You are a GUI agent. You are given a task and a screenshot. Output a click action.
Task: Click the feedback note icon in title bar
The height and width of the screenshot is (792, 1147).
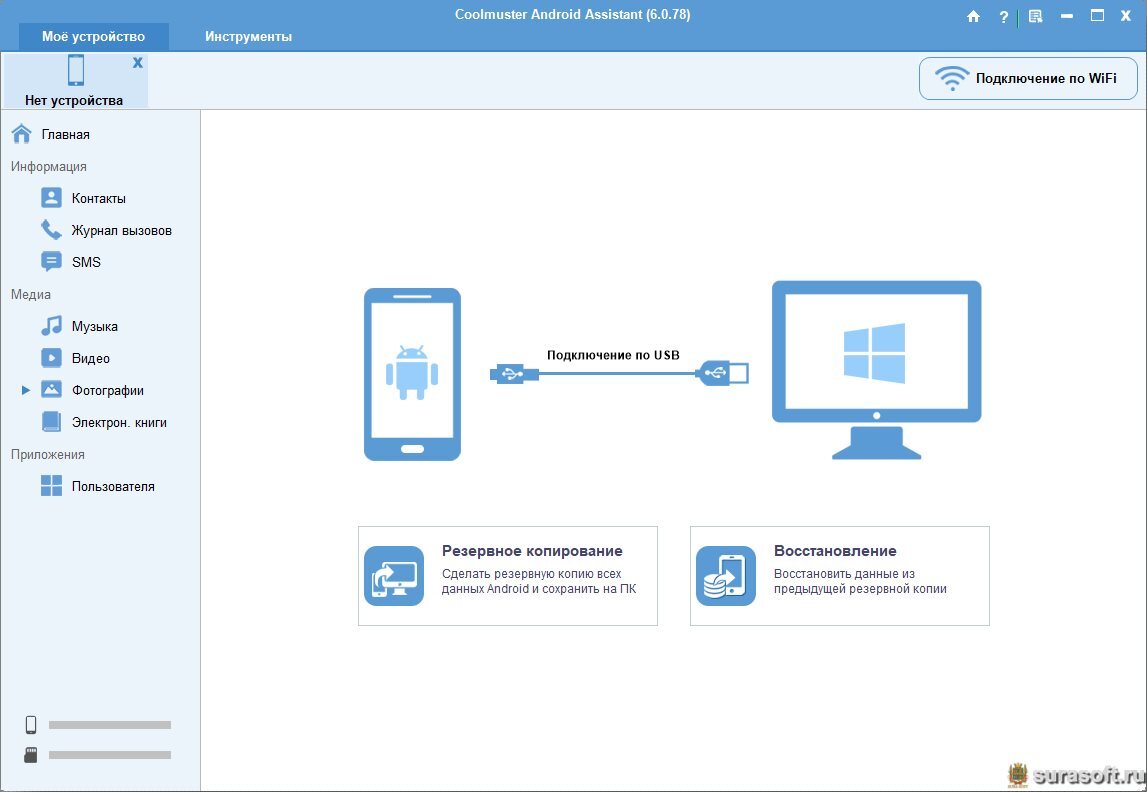pyautogui.click(x=1035, y=16)
